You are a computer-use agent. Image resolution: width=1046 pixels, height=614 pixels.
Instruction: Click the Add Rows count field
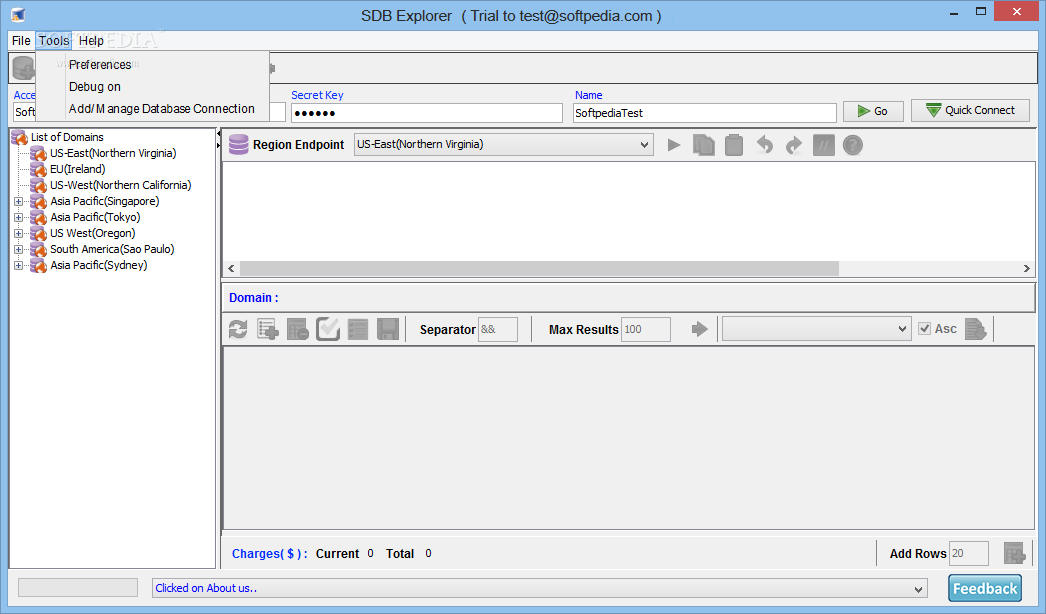[969, 553]
